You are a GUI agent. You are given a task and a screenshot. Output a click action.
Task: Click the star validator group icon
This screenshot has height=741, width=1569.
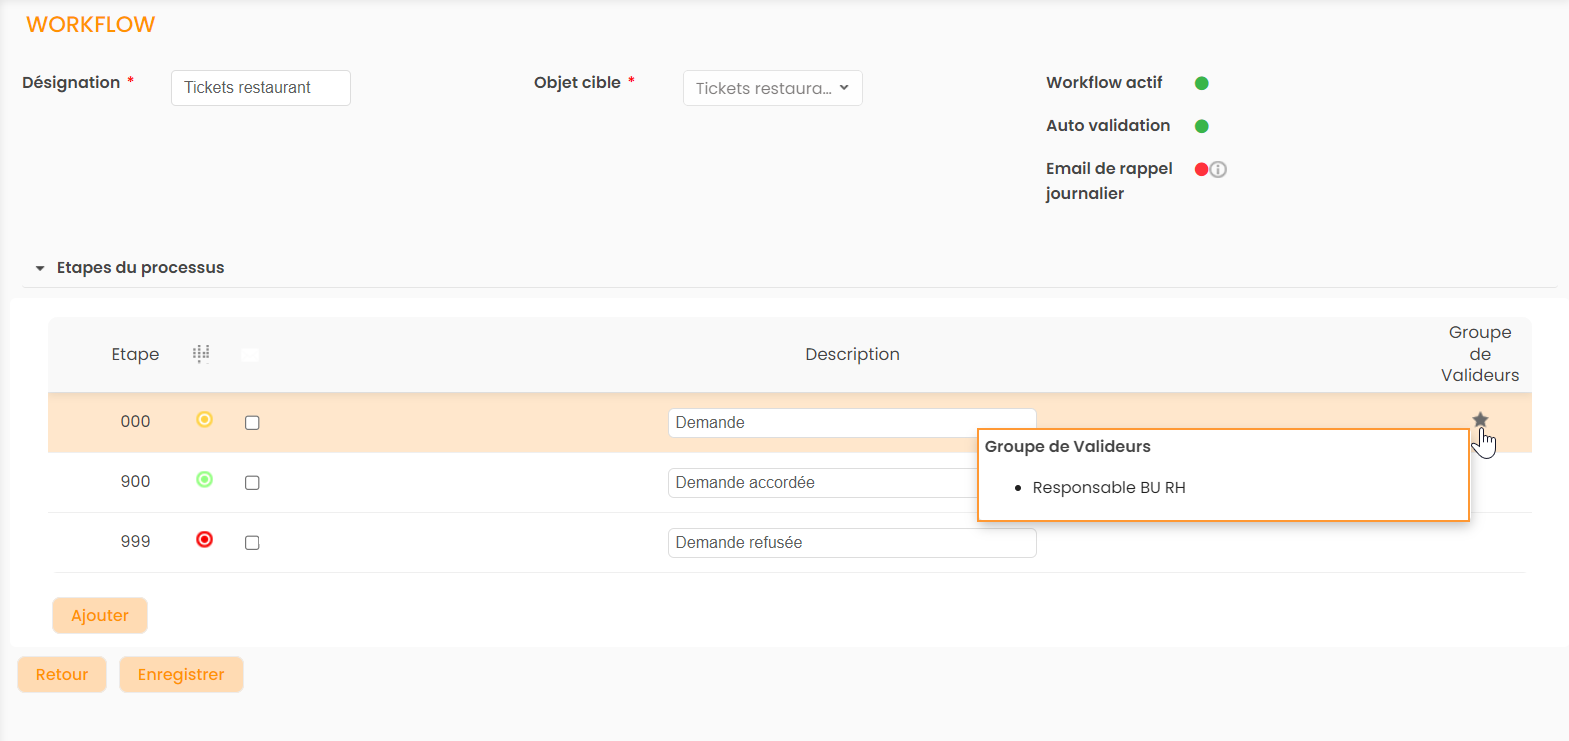[x=1480, y=420]
